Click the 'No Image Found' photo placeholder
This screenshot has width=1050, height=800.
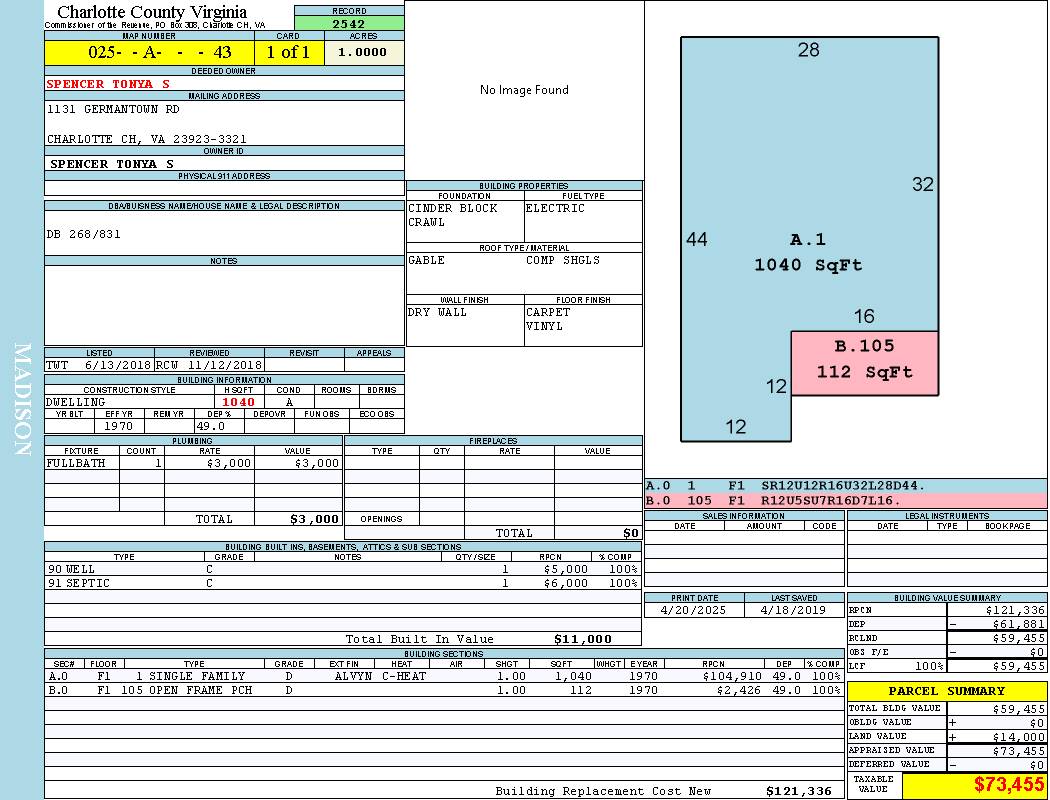[x=524, y=90]
